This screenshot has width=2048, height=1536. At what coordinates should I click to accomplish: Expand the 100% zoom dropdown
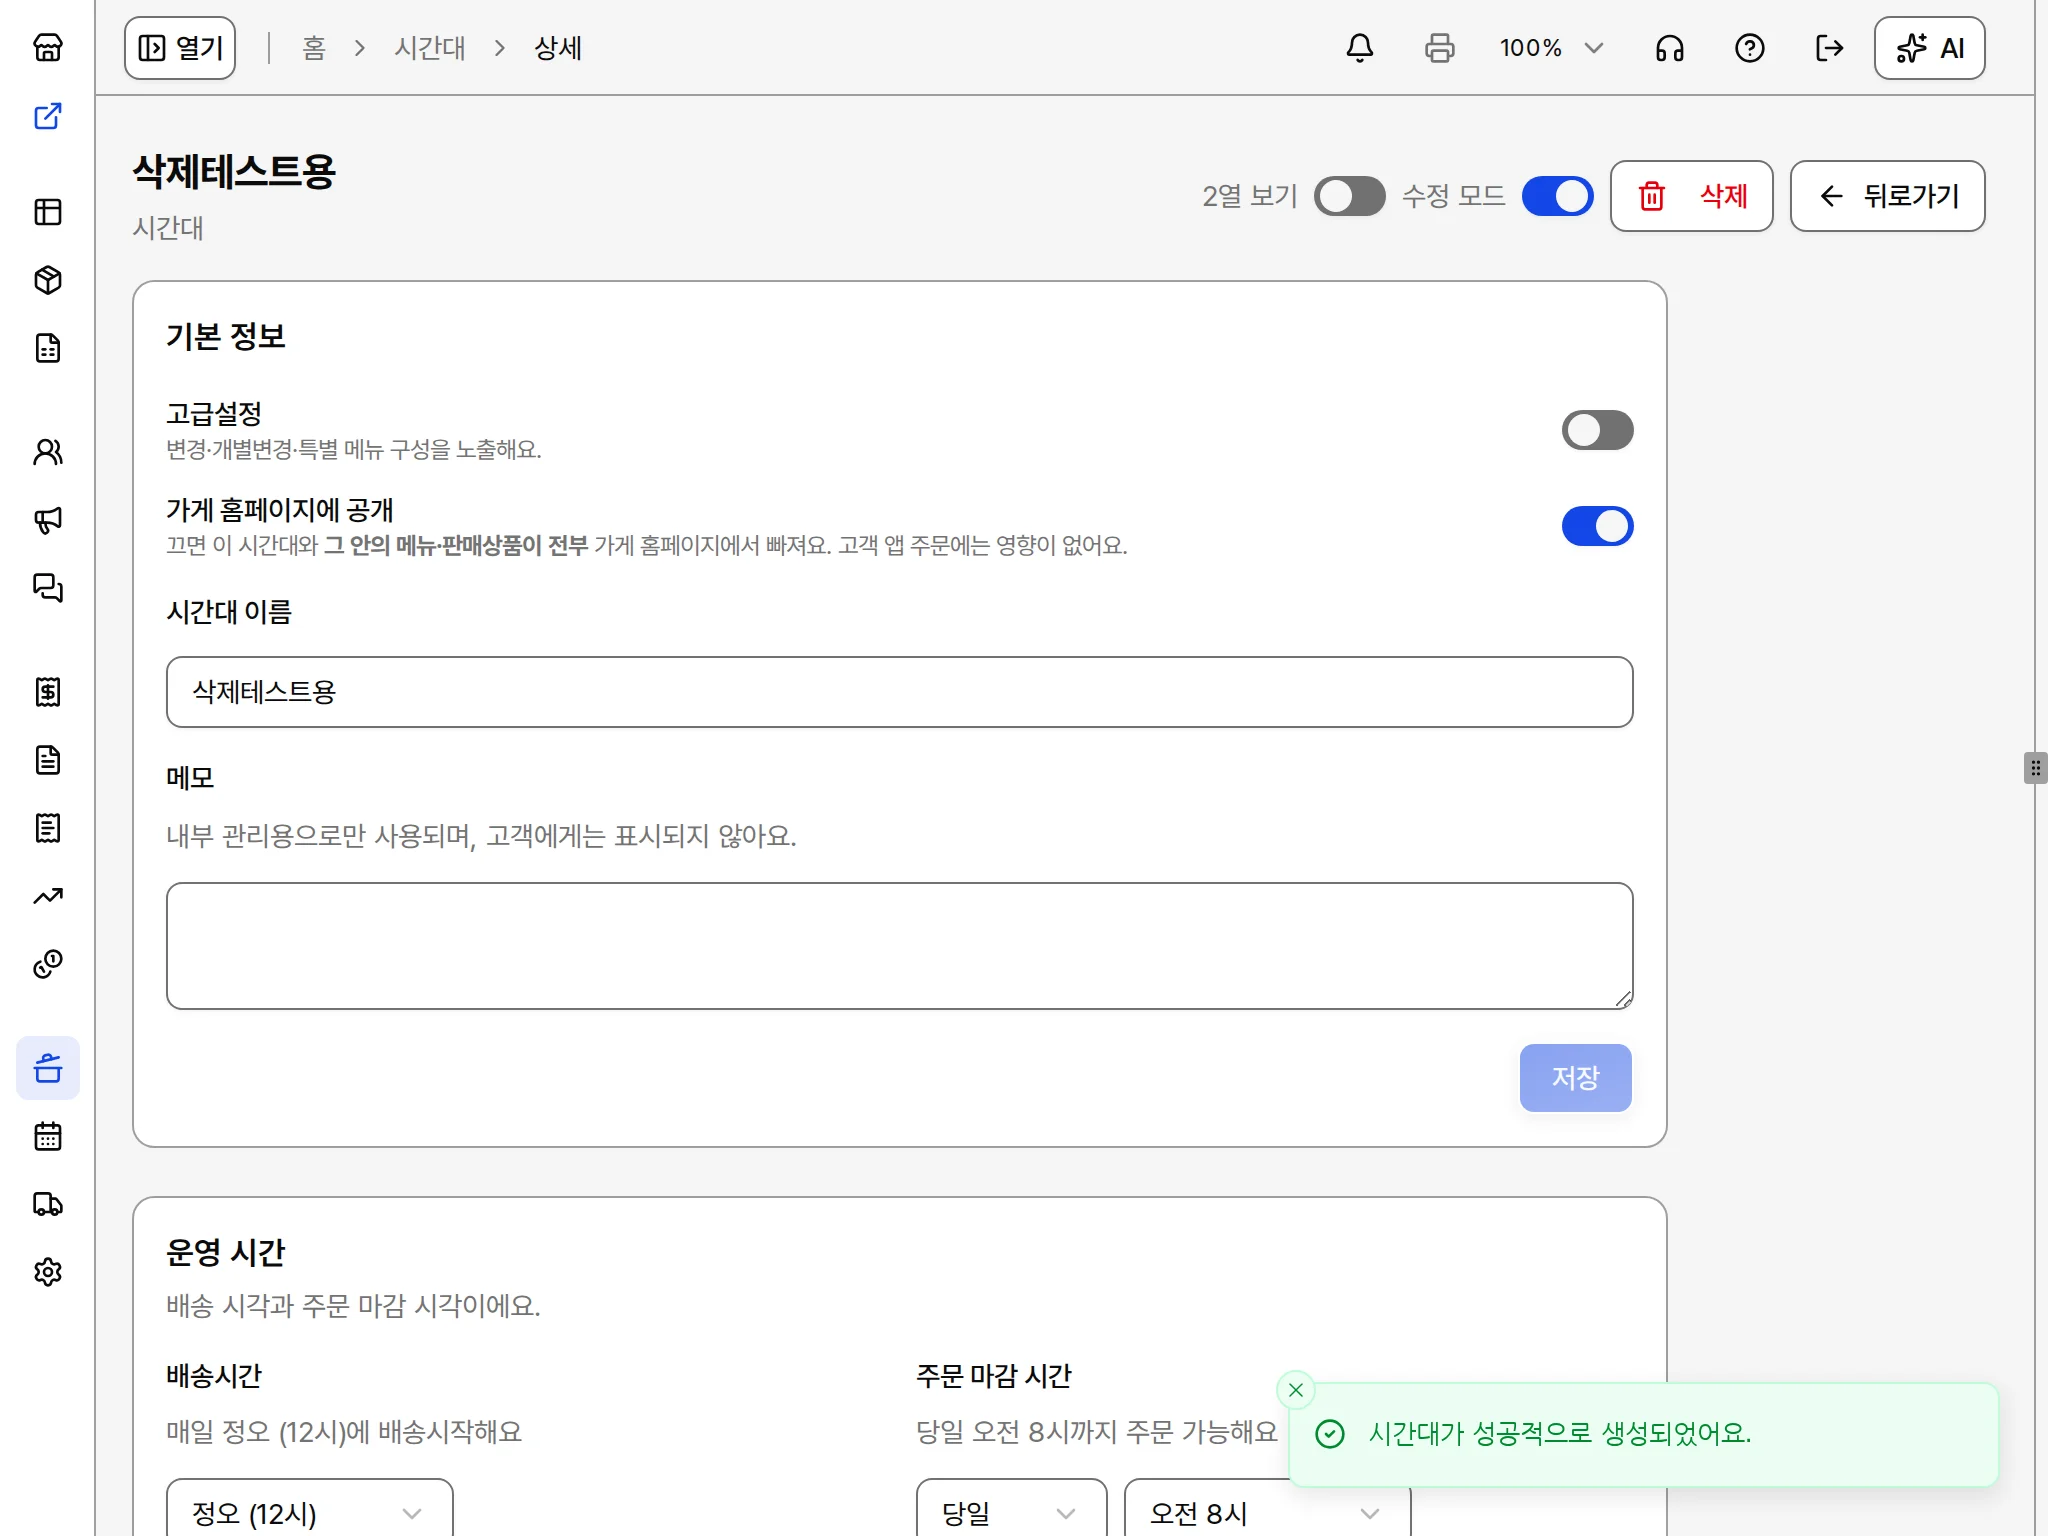tap(1552, 48)
